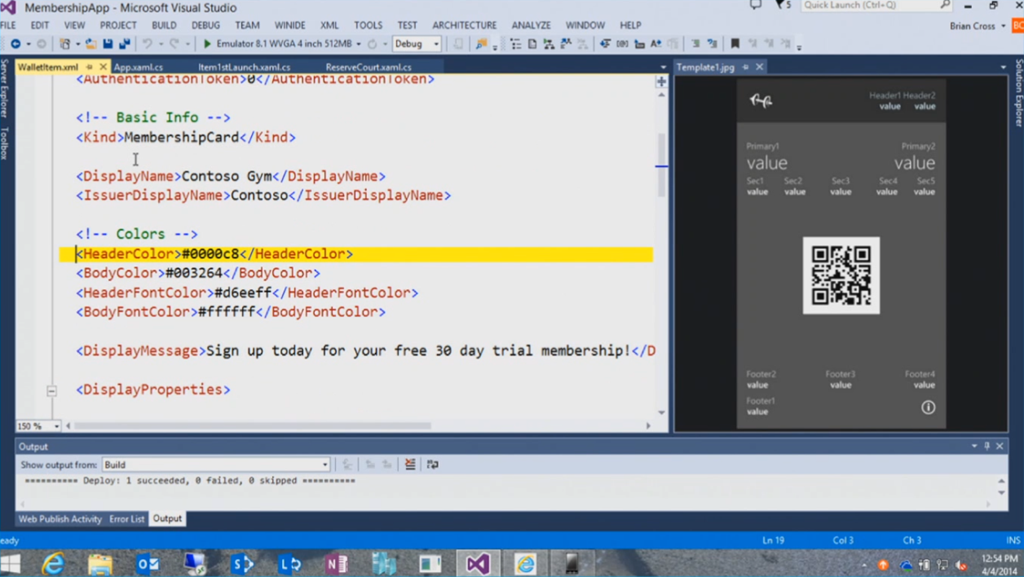The width and height of the screenshot is (1024, 577).
Task: Collapse the DisplayProperties XML node
Action: pyautogui.click(x=52, y=391)
